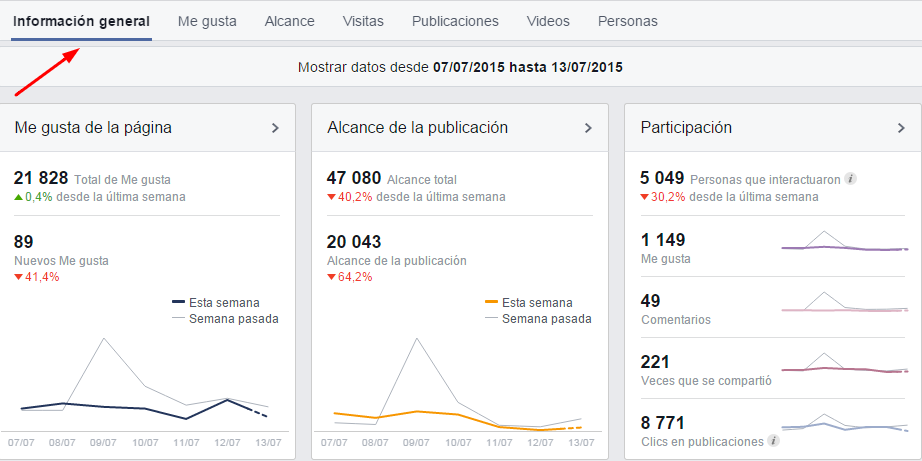
Task: Expand Me gusta de la página chevron
Action: pos(275,128)
